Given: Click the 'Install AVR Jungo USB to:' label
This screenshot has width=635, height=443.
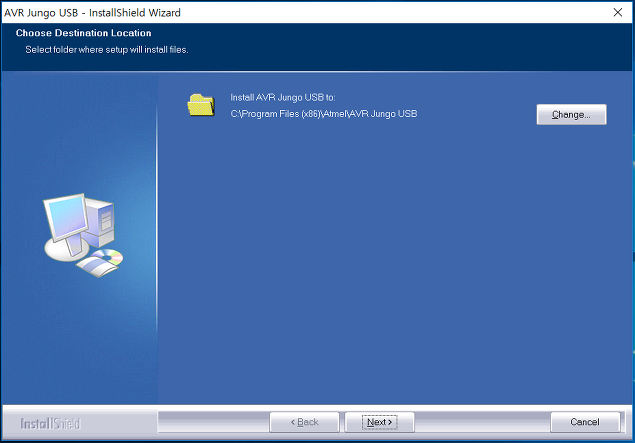Looking at the screenshot, I should pyautogui.click(x=283, y=97).
